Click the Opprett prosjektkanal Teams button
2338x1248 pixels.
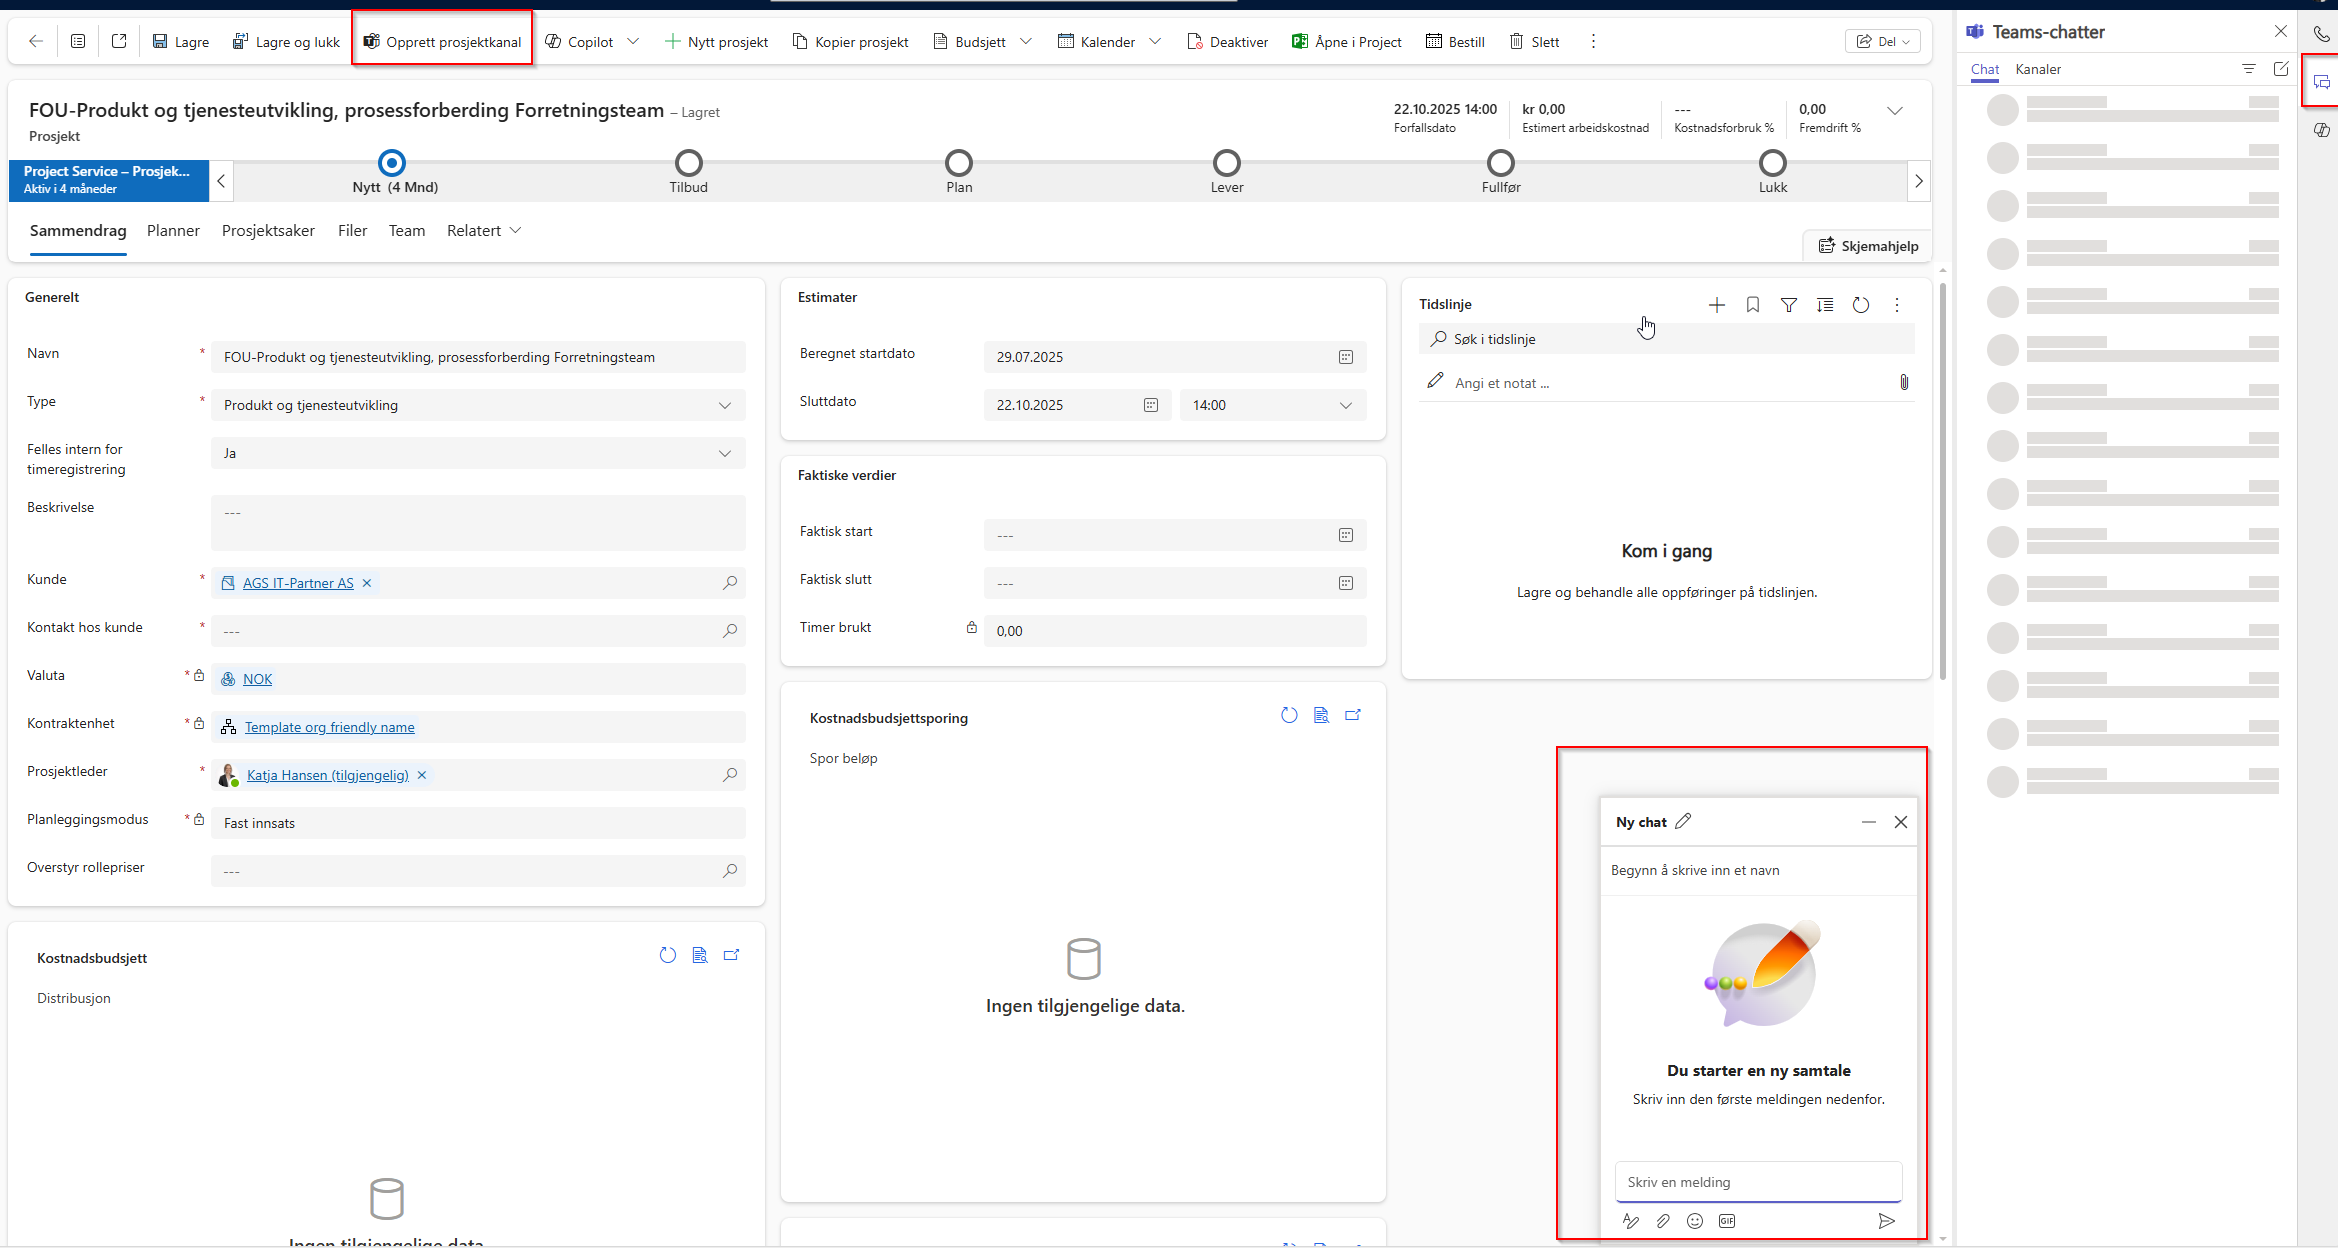pos(442,41)
